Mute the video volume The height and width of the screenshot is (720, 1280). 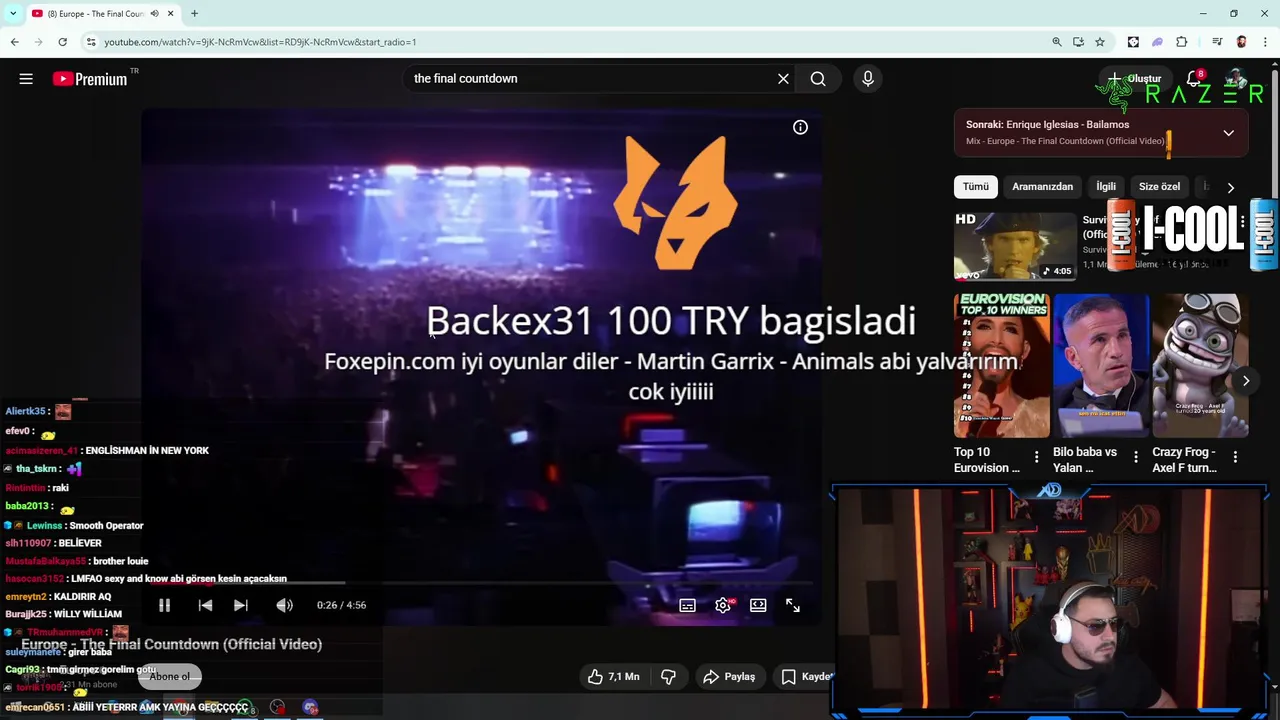pos(285,605)
